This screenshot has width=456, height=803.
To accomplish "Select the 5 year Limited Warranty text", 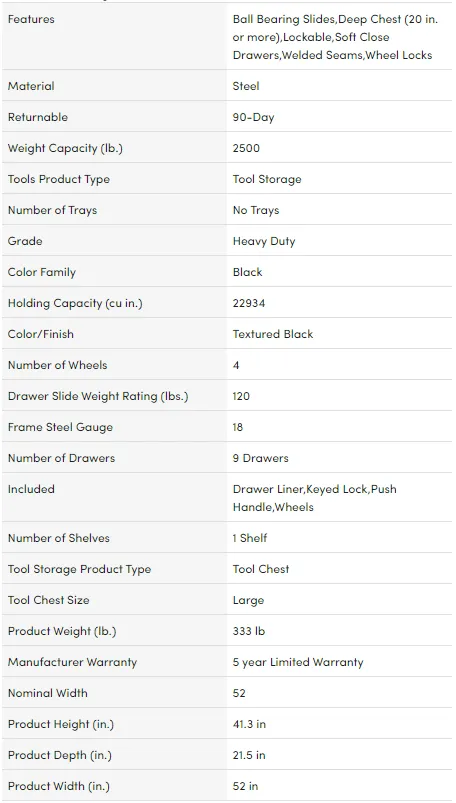I will point(298,662).
